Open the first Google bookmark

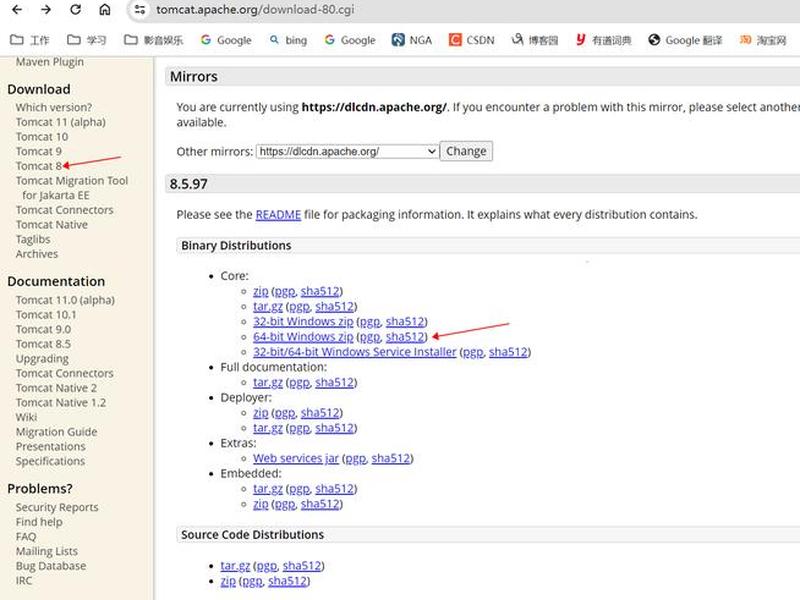point(226,40)
